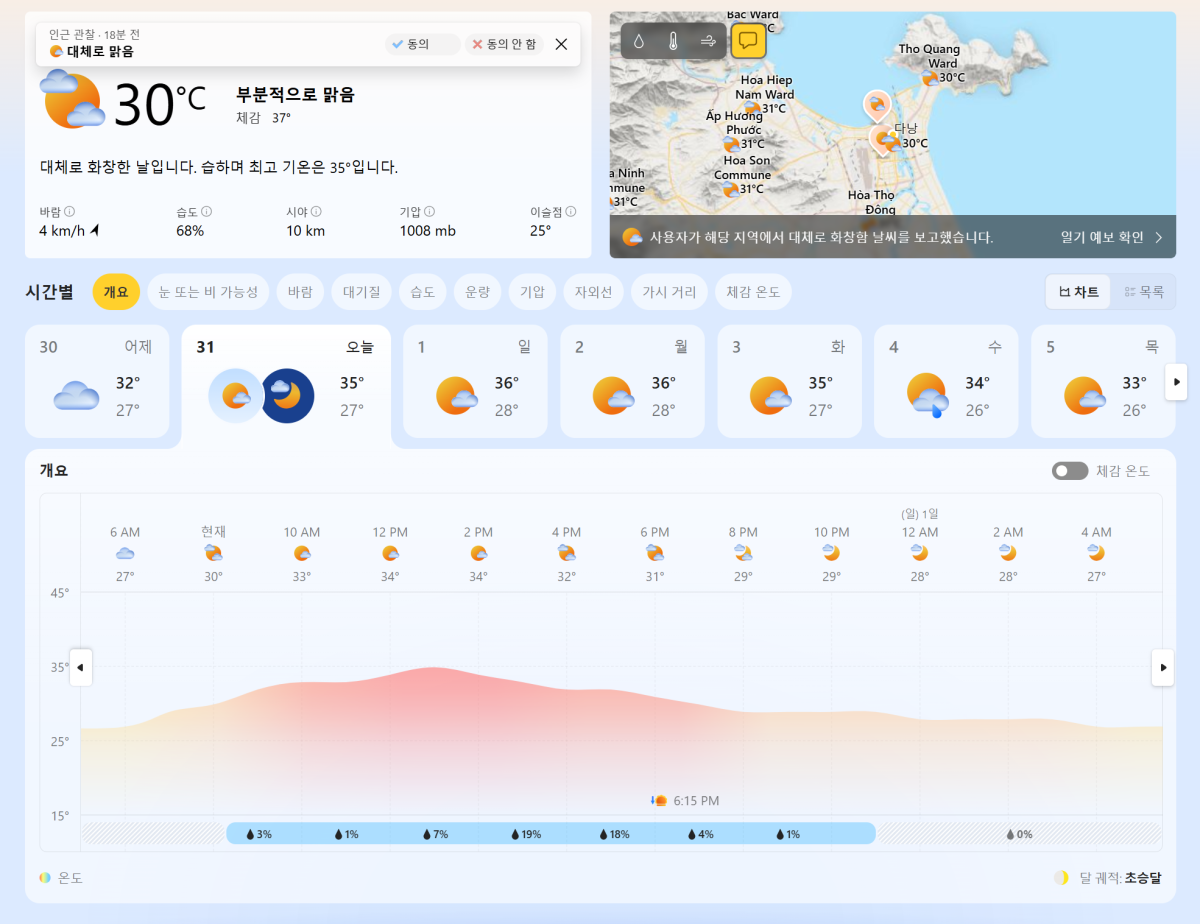The image size is (1200, 924).
Task: Select the 자외선 tab
Action: pyautogui.click(x=593, y=292)
